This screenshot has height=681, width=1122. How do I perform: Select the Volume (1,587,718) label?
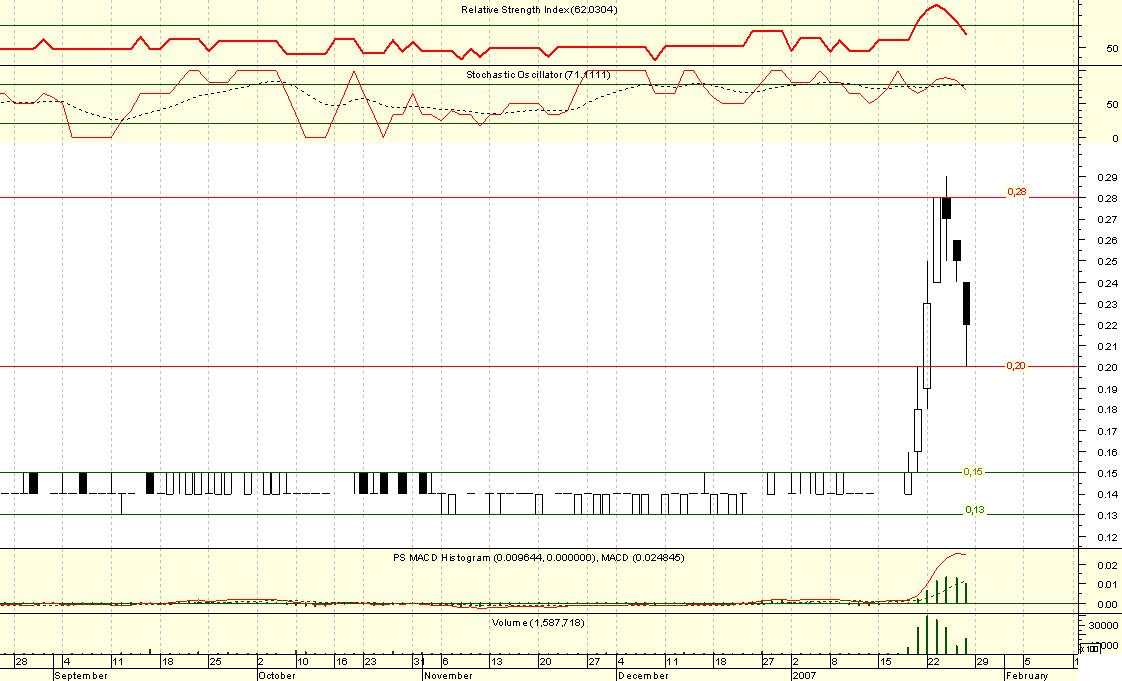538,622
